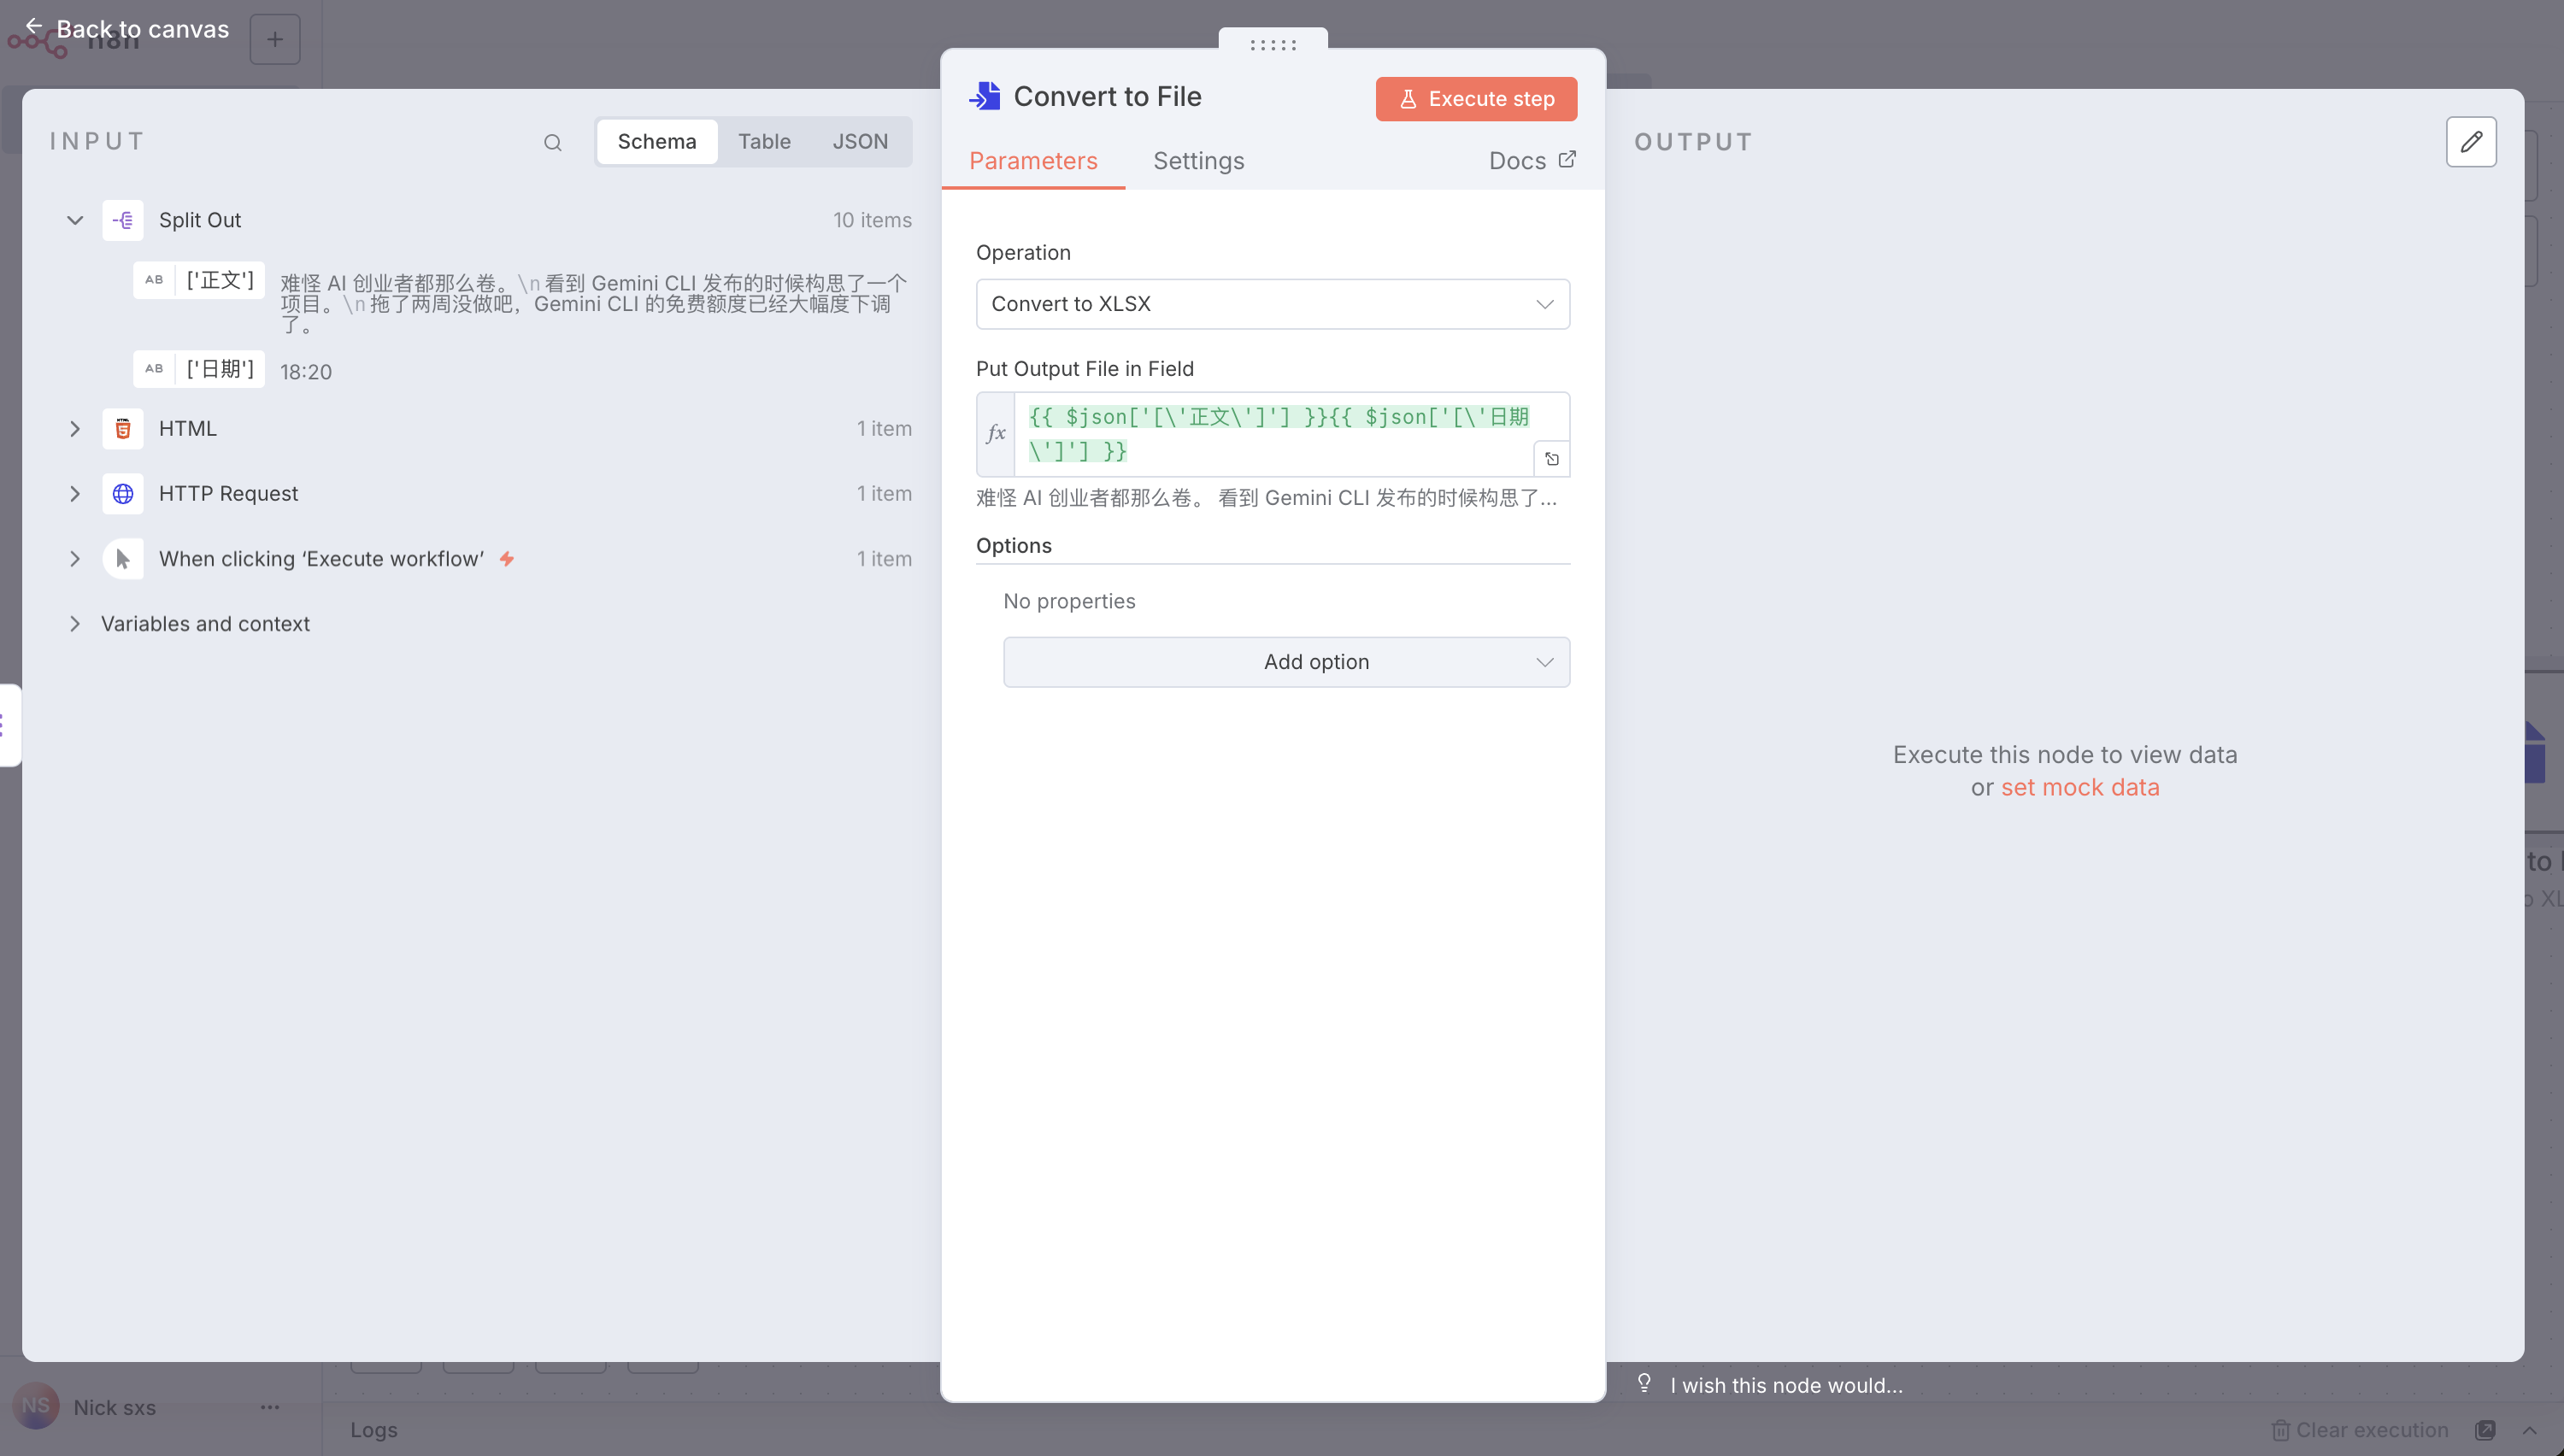Open the Add option dropdown
The width and height of the screenshot is (2564, 1456).
[1286, 662]
